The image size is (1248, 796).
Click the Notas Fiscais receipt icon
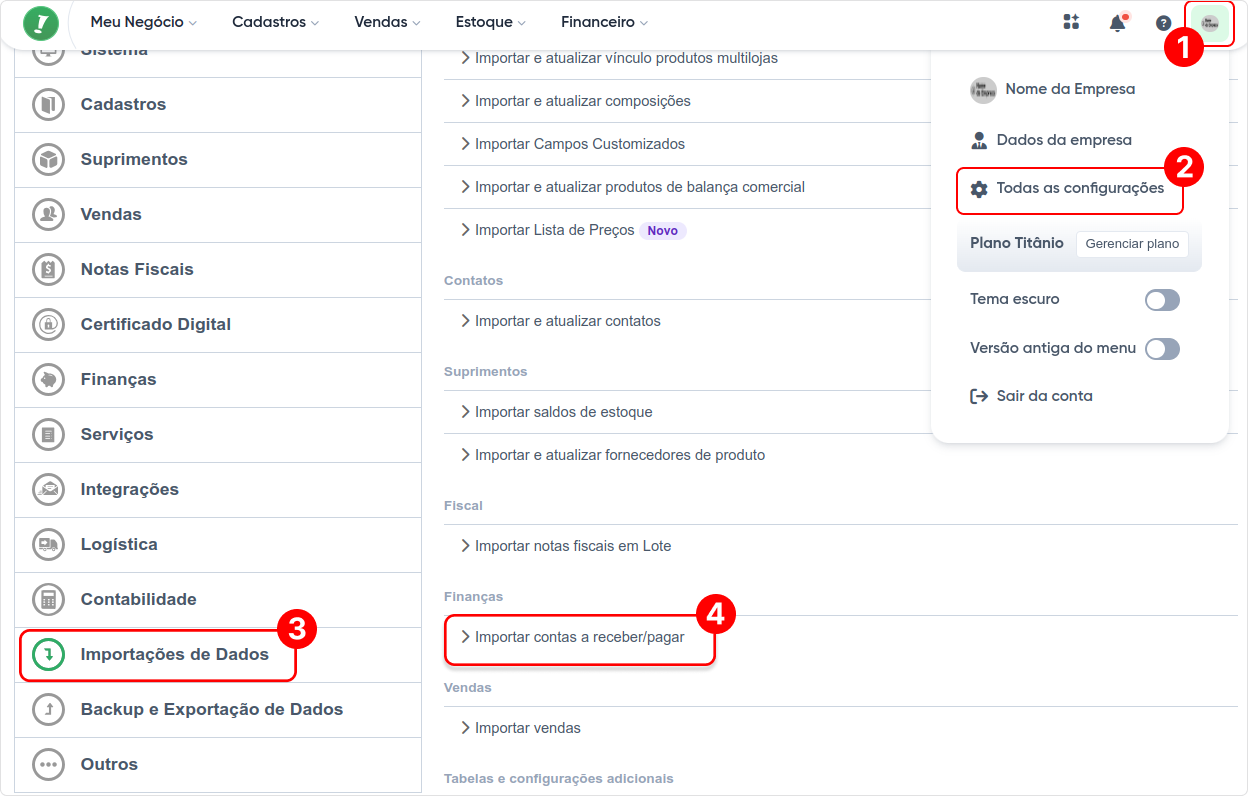48,269
